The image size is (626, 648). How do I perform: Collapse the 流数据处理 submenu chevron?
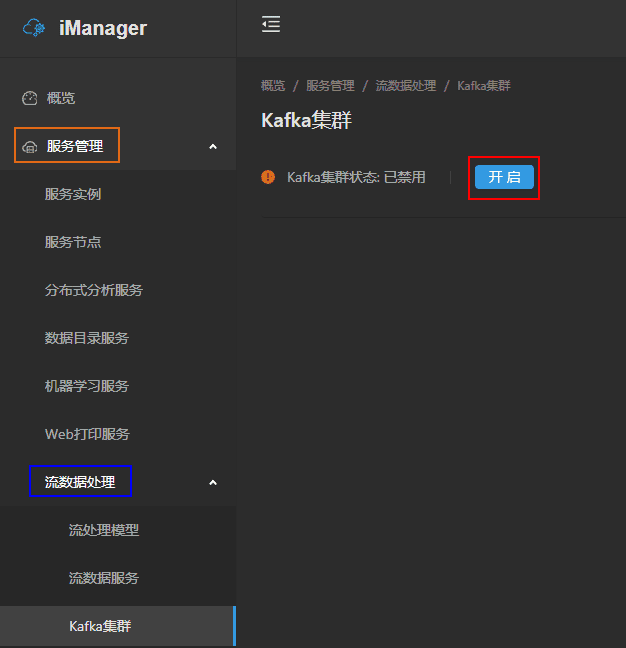click(x=212, y=483)
